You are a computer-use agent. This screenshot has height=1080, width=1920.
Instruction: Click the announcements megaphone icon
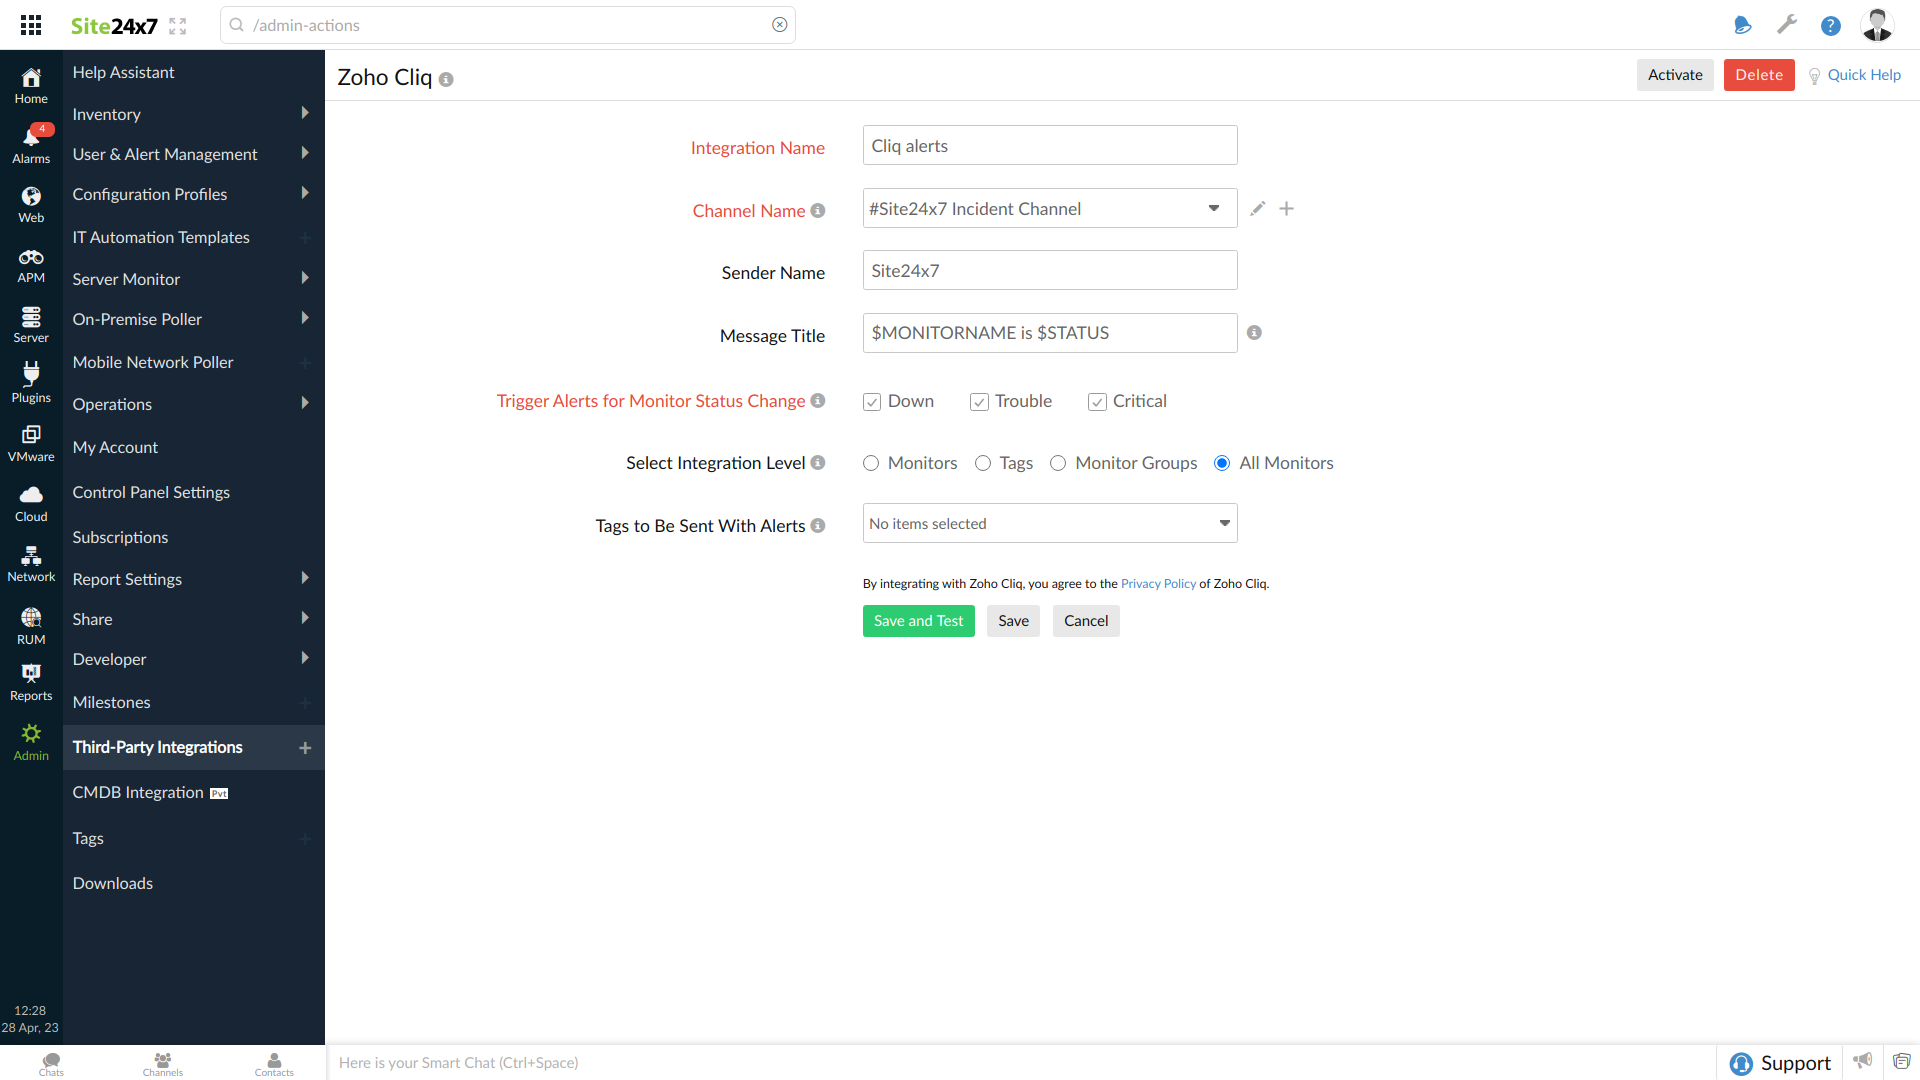pos(1862,1061)
